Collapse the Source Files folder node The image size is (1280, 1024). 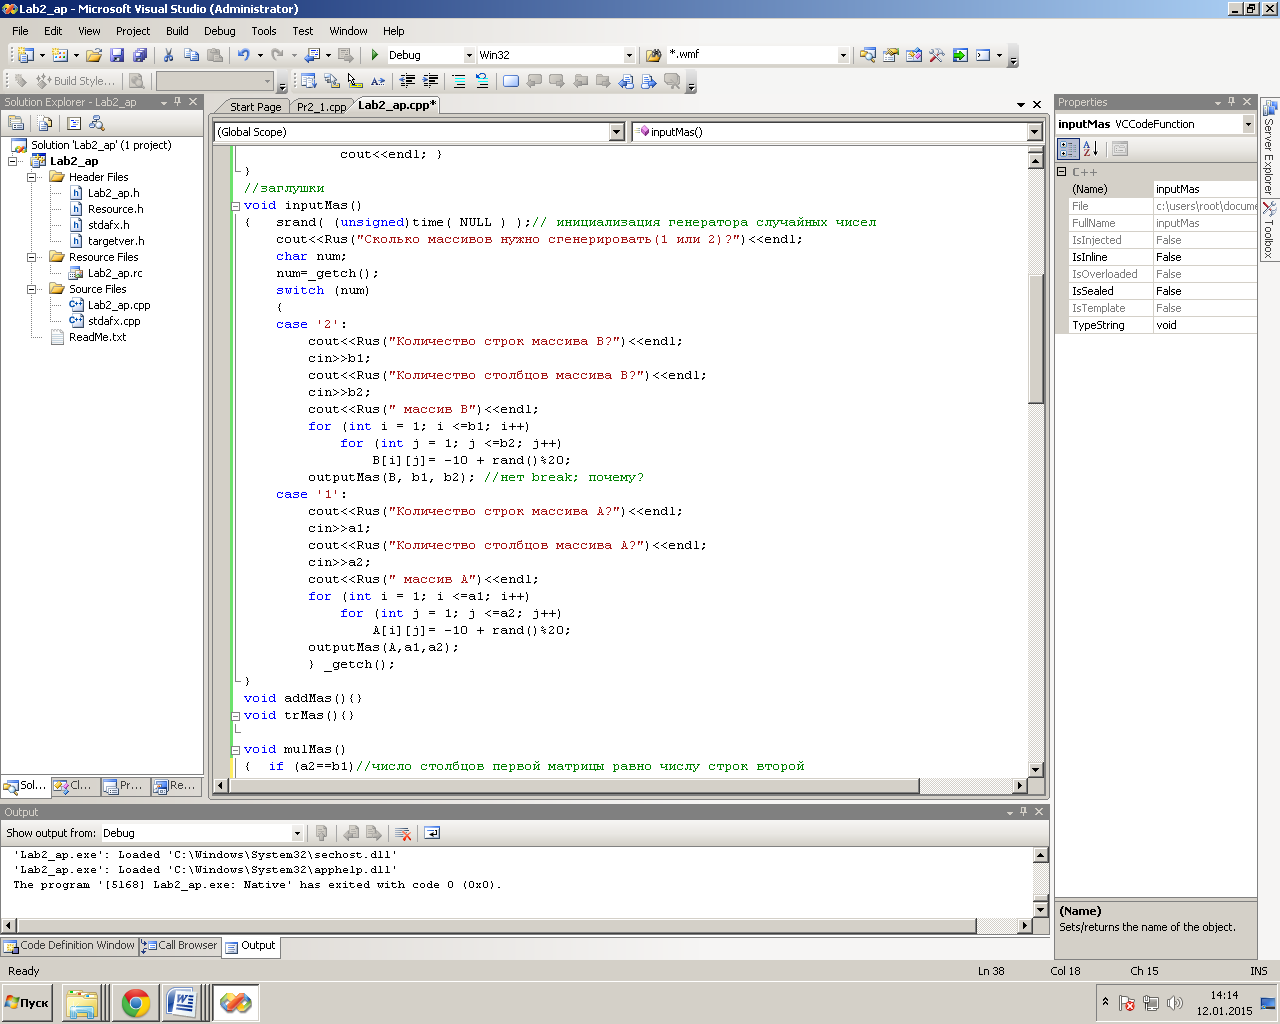[32, 289]
